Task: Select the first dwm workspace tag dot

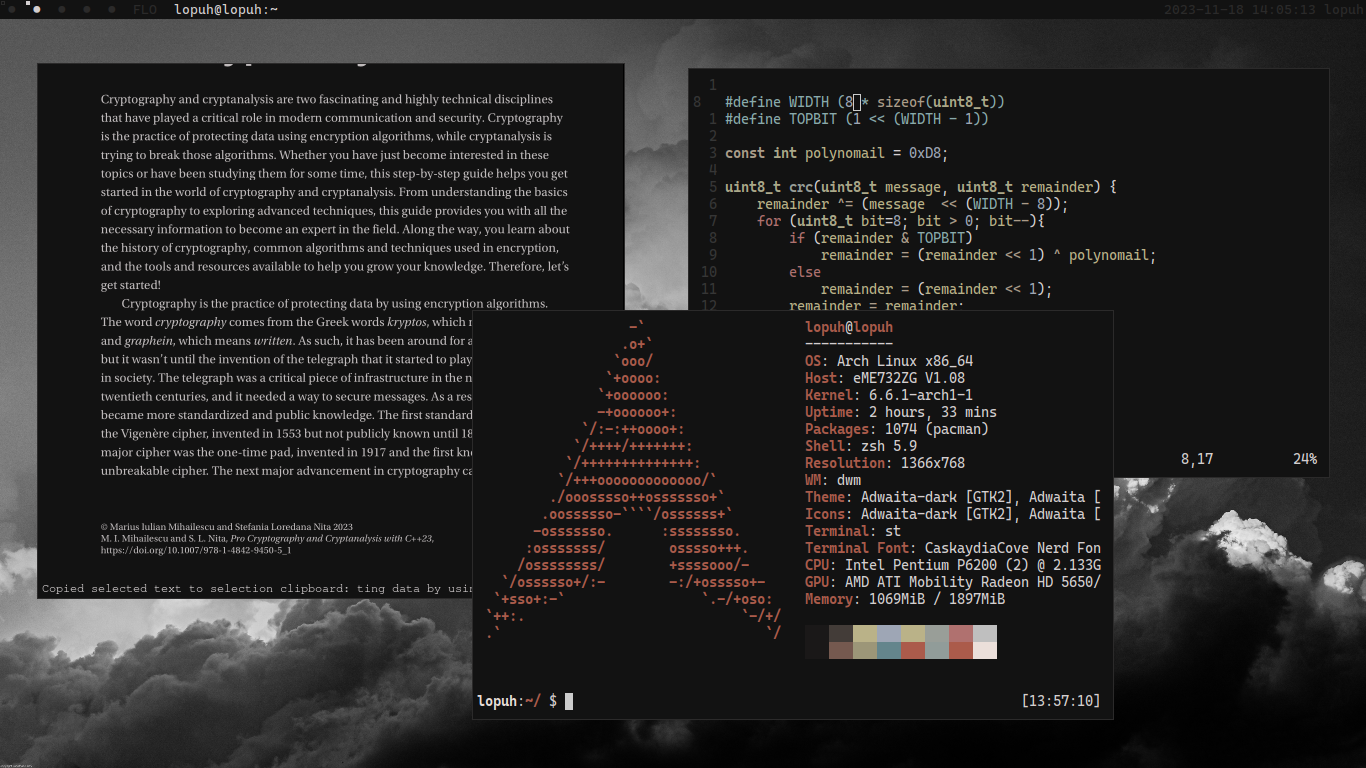Action: pos(12,9)
